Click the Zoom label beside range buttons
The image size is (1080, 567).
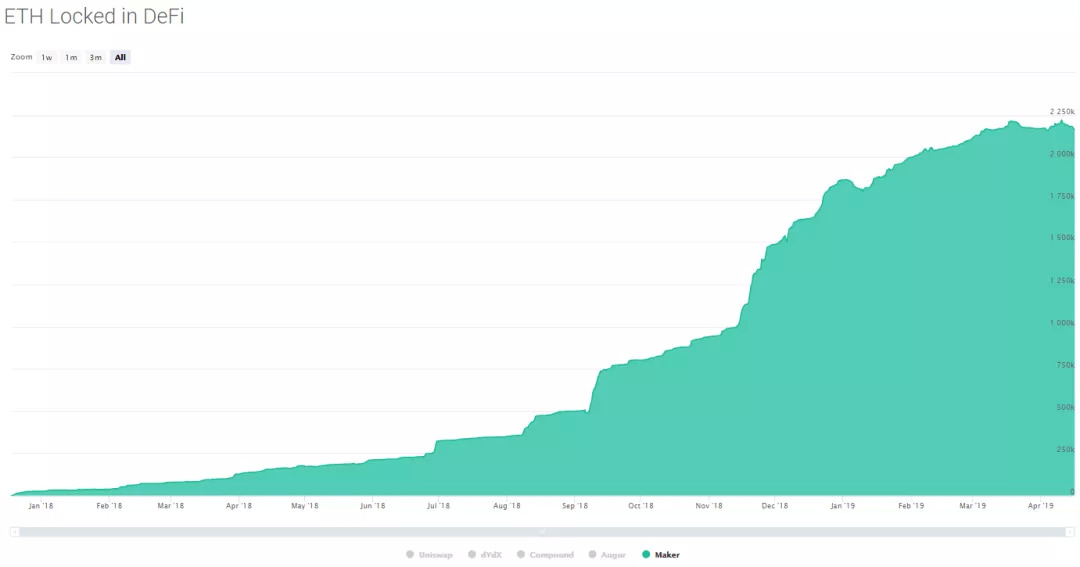click(x=21, y=57)
